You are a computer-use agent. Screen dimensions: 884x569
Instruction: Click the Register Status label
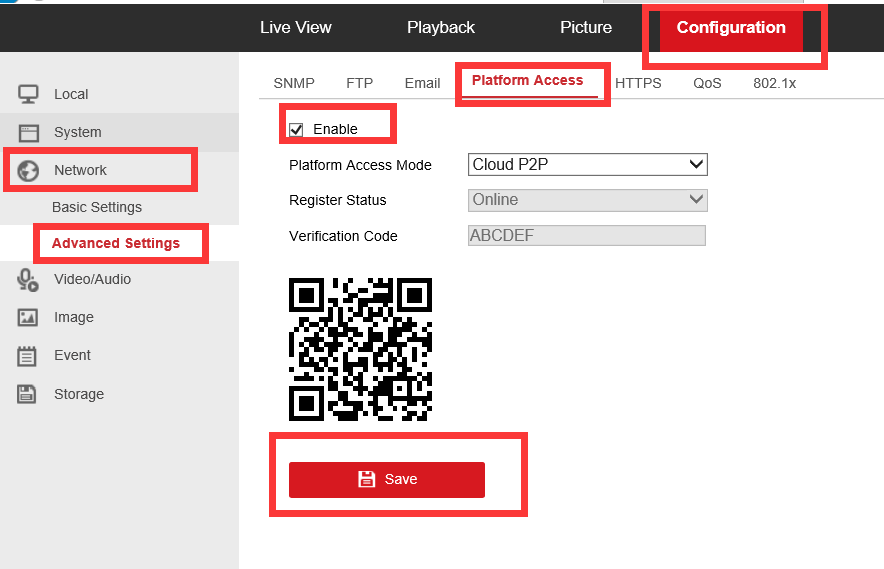338,200
